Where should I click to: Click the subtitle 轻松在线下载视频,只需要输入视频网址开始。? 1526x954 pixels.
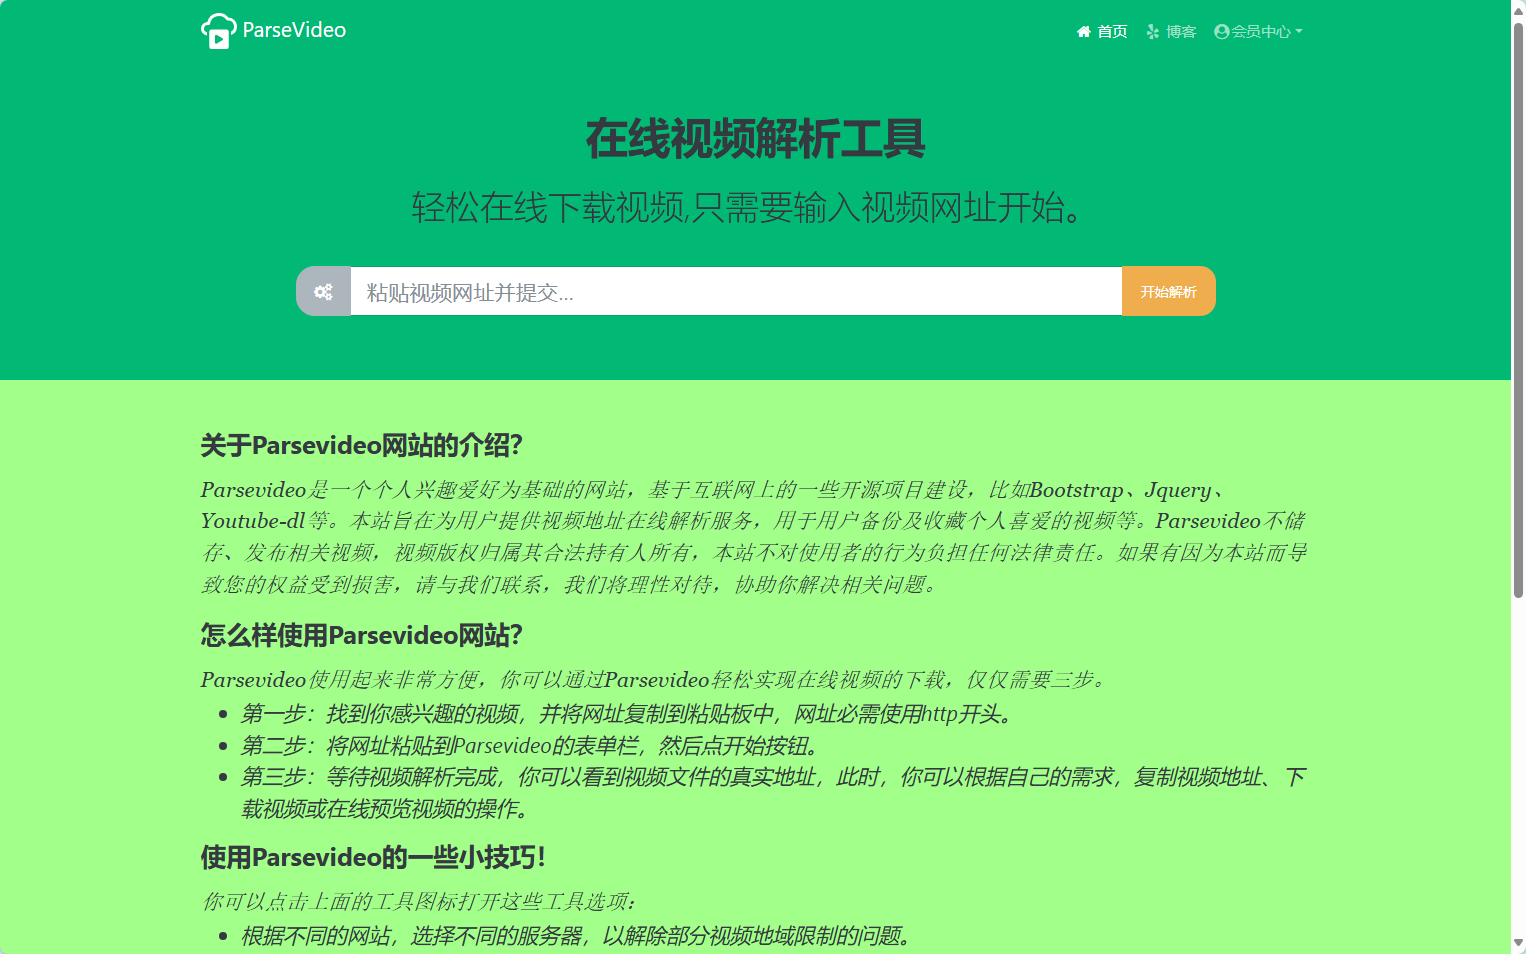coord(748,208)
